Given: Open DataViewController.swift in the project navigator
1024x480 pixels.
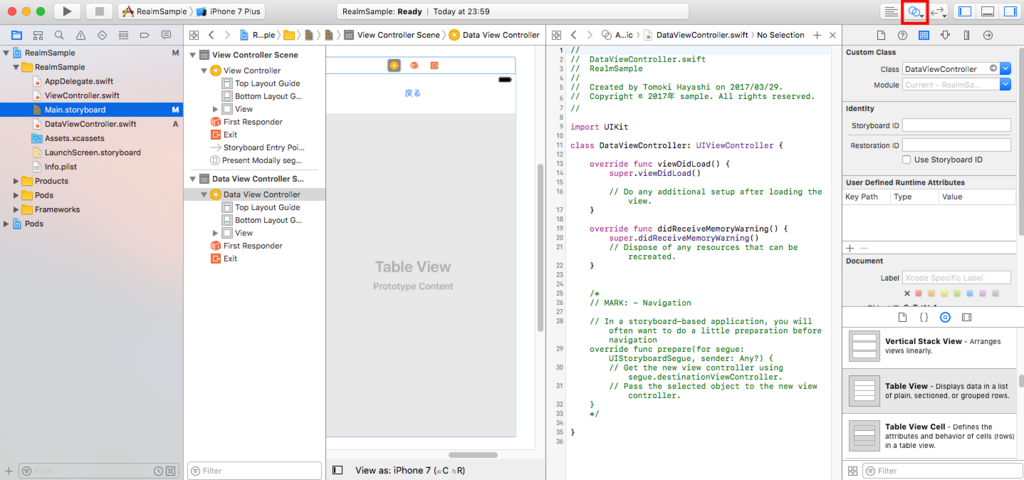Looking at the screenshot, I should pyautogui.click(x=89, y=124).
